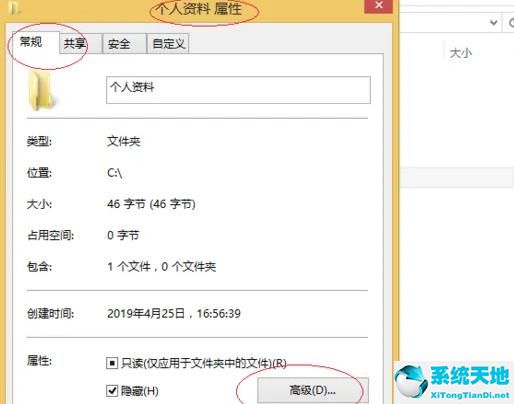Switch to the 常规 tab
This screenshot has width=514, height=404.
[35, 42]
